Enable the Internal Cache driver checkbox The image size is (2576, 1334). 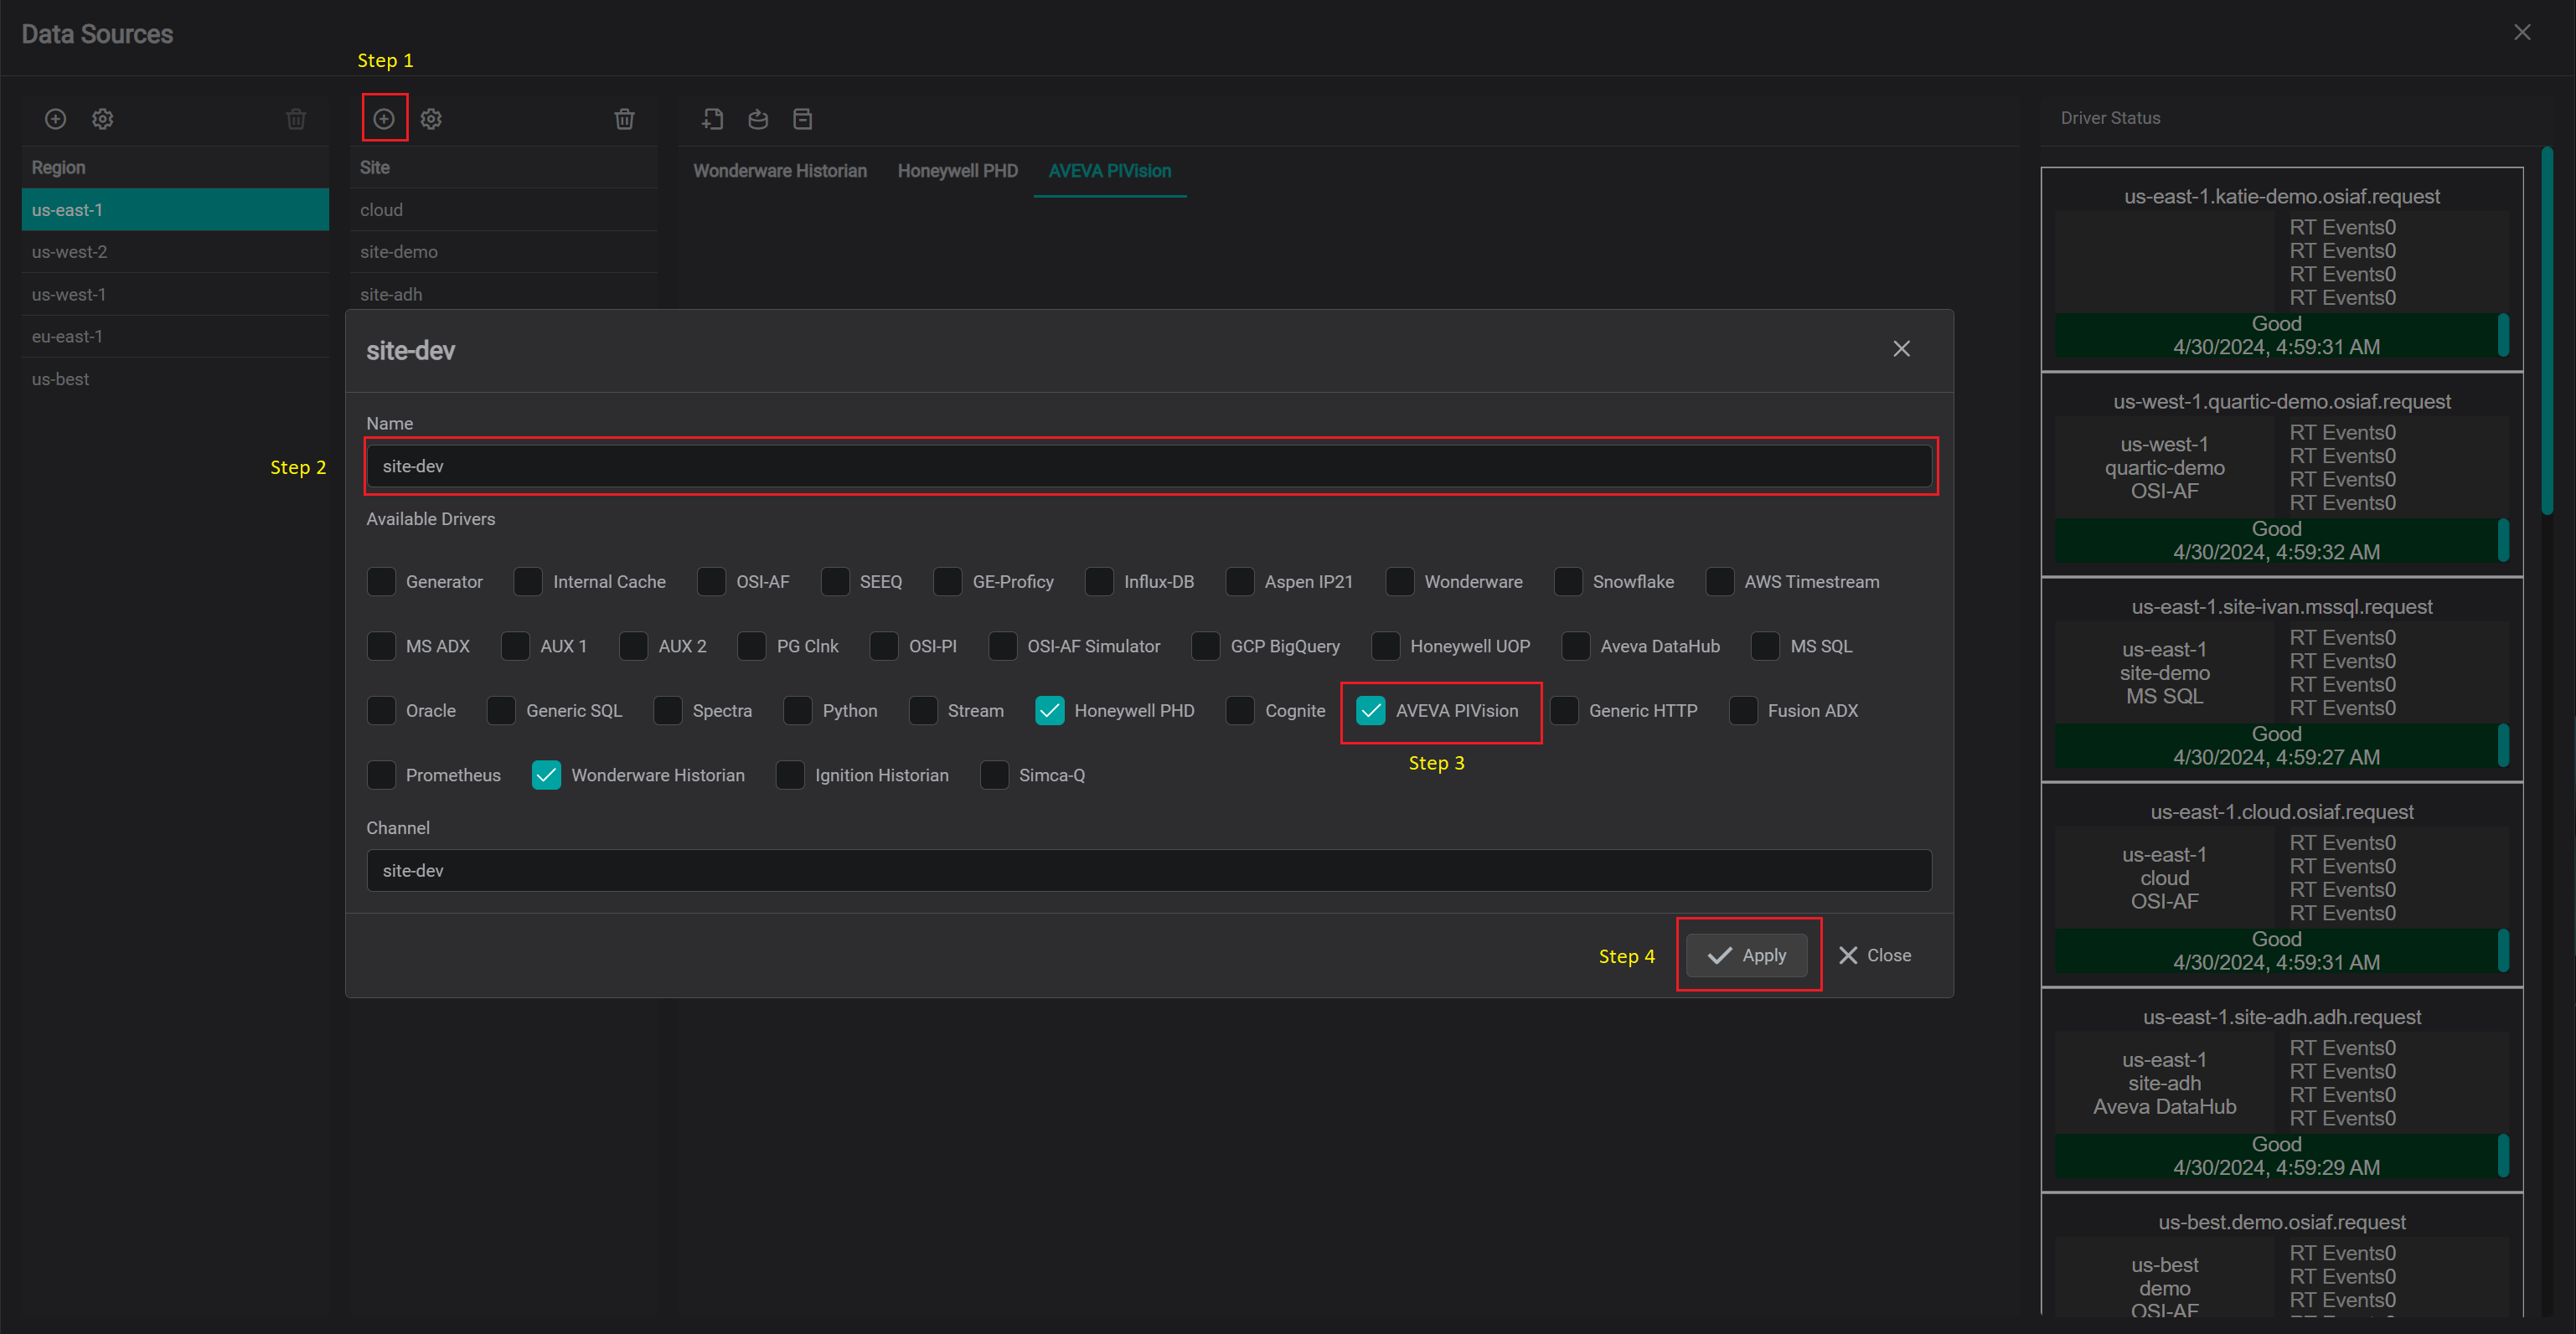pos(528,582)
